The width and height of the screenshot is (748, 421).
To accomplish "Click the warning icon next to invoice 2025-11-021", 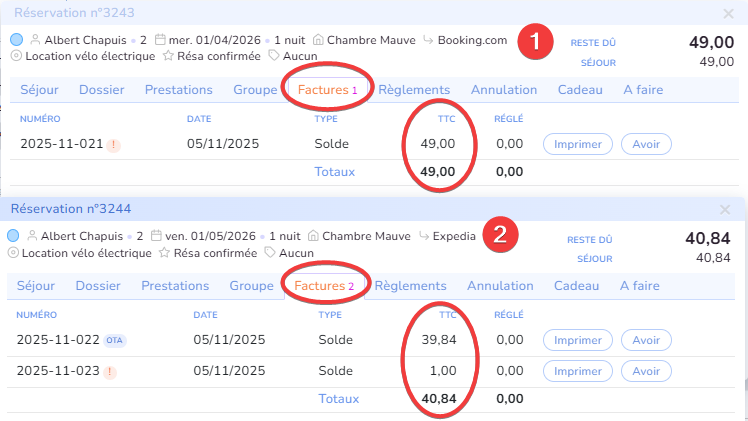I will coord(114,144).
